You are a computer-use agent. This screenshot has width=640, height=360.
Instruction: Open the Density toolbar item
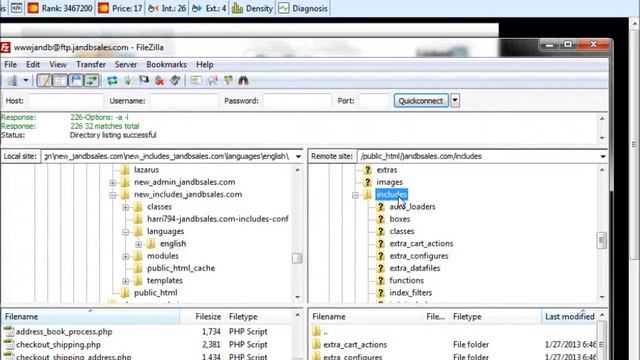253,8
